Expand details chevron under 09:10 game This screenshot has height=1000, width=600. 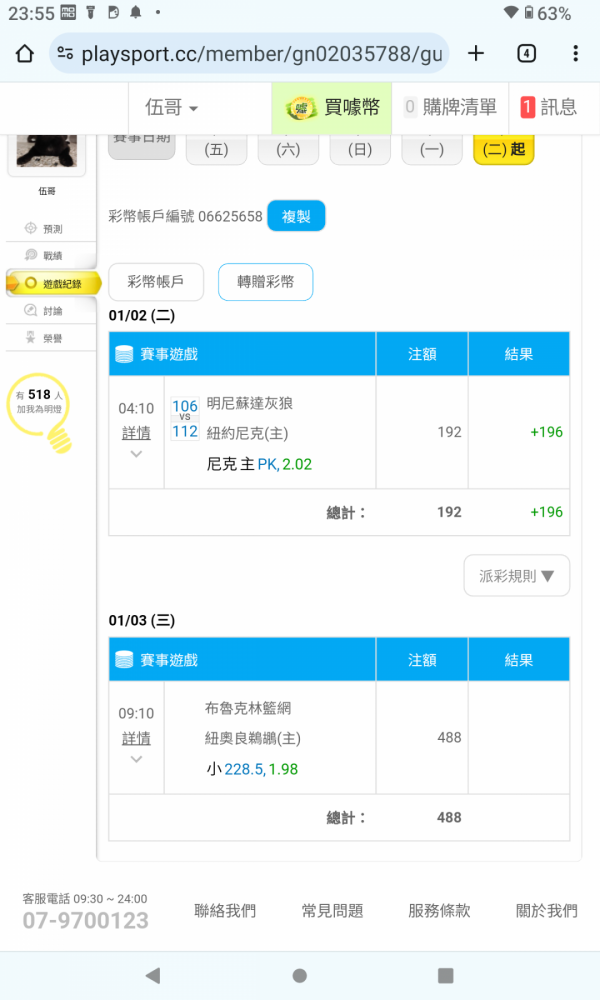[x=136, y=759]
